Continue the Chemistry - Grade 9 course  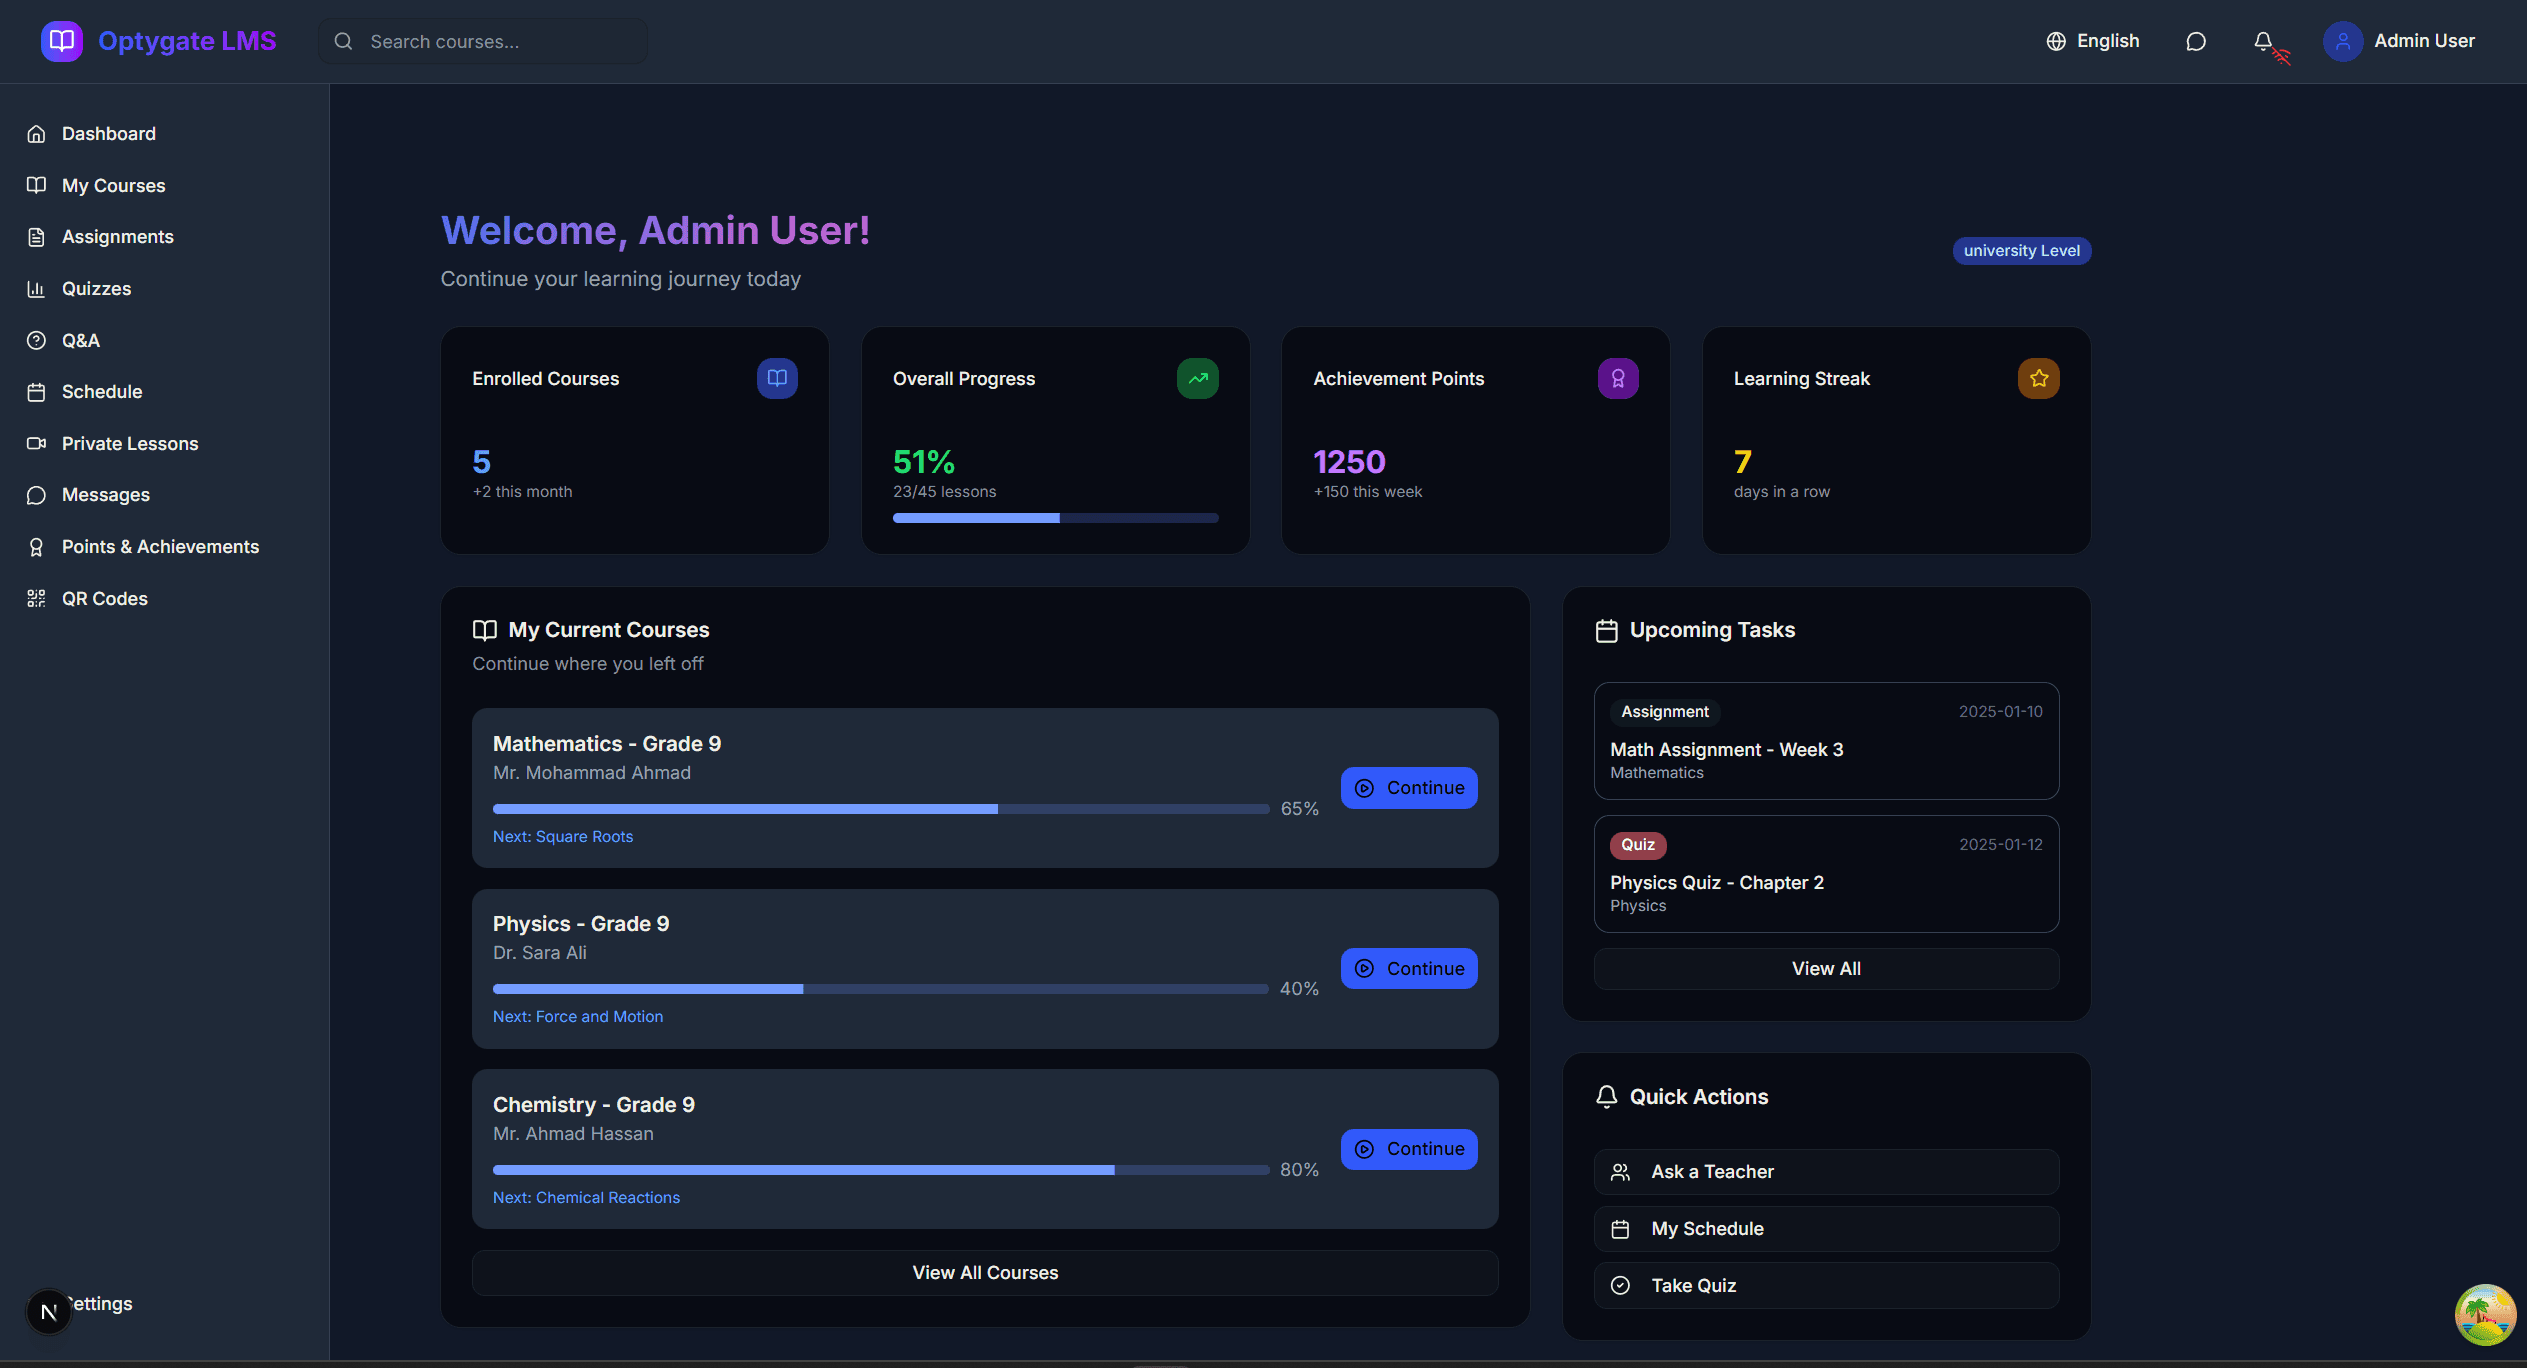coord(1409,1149)
